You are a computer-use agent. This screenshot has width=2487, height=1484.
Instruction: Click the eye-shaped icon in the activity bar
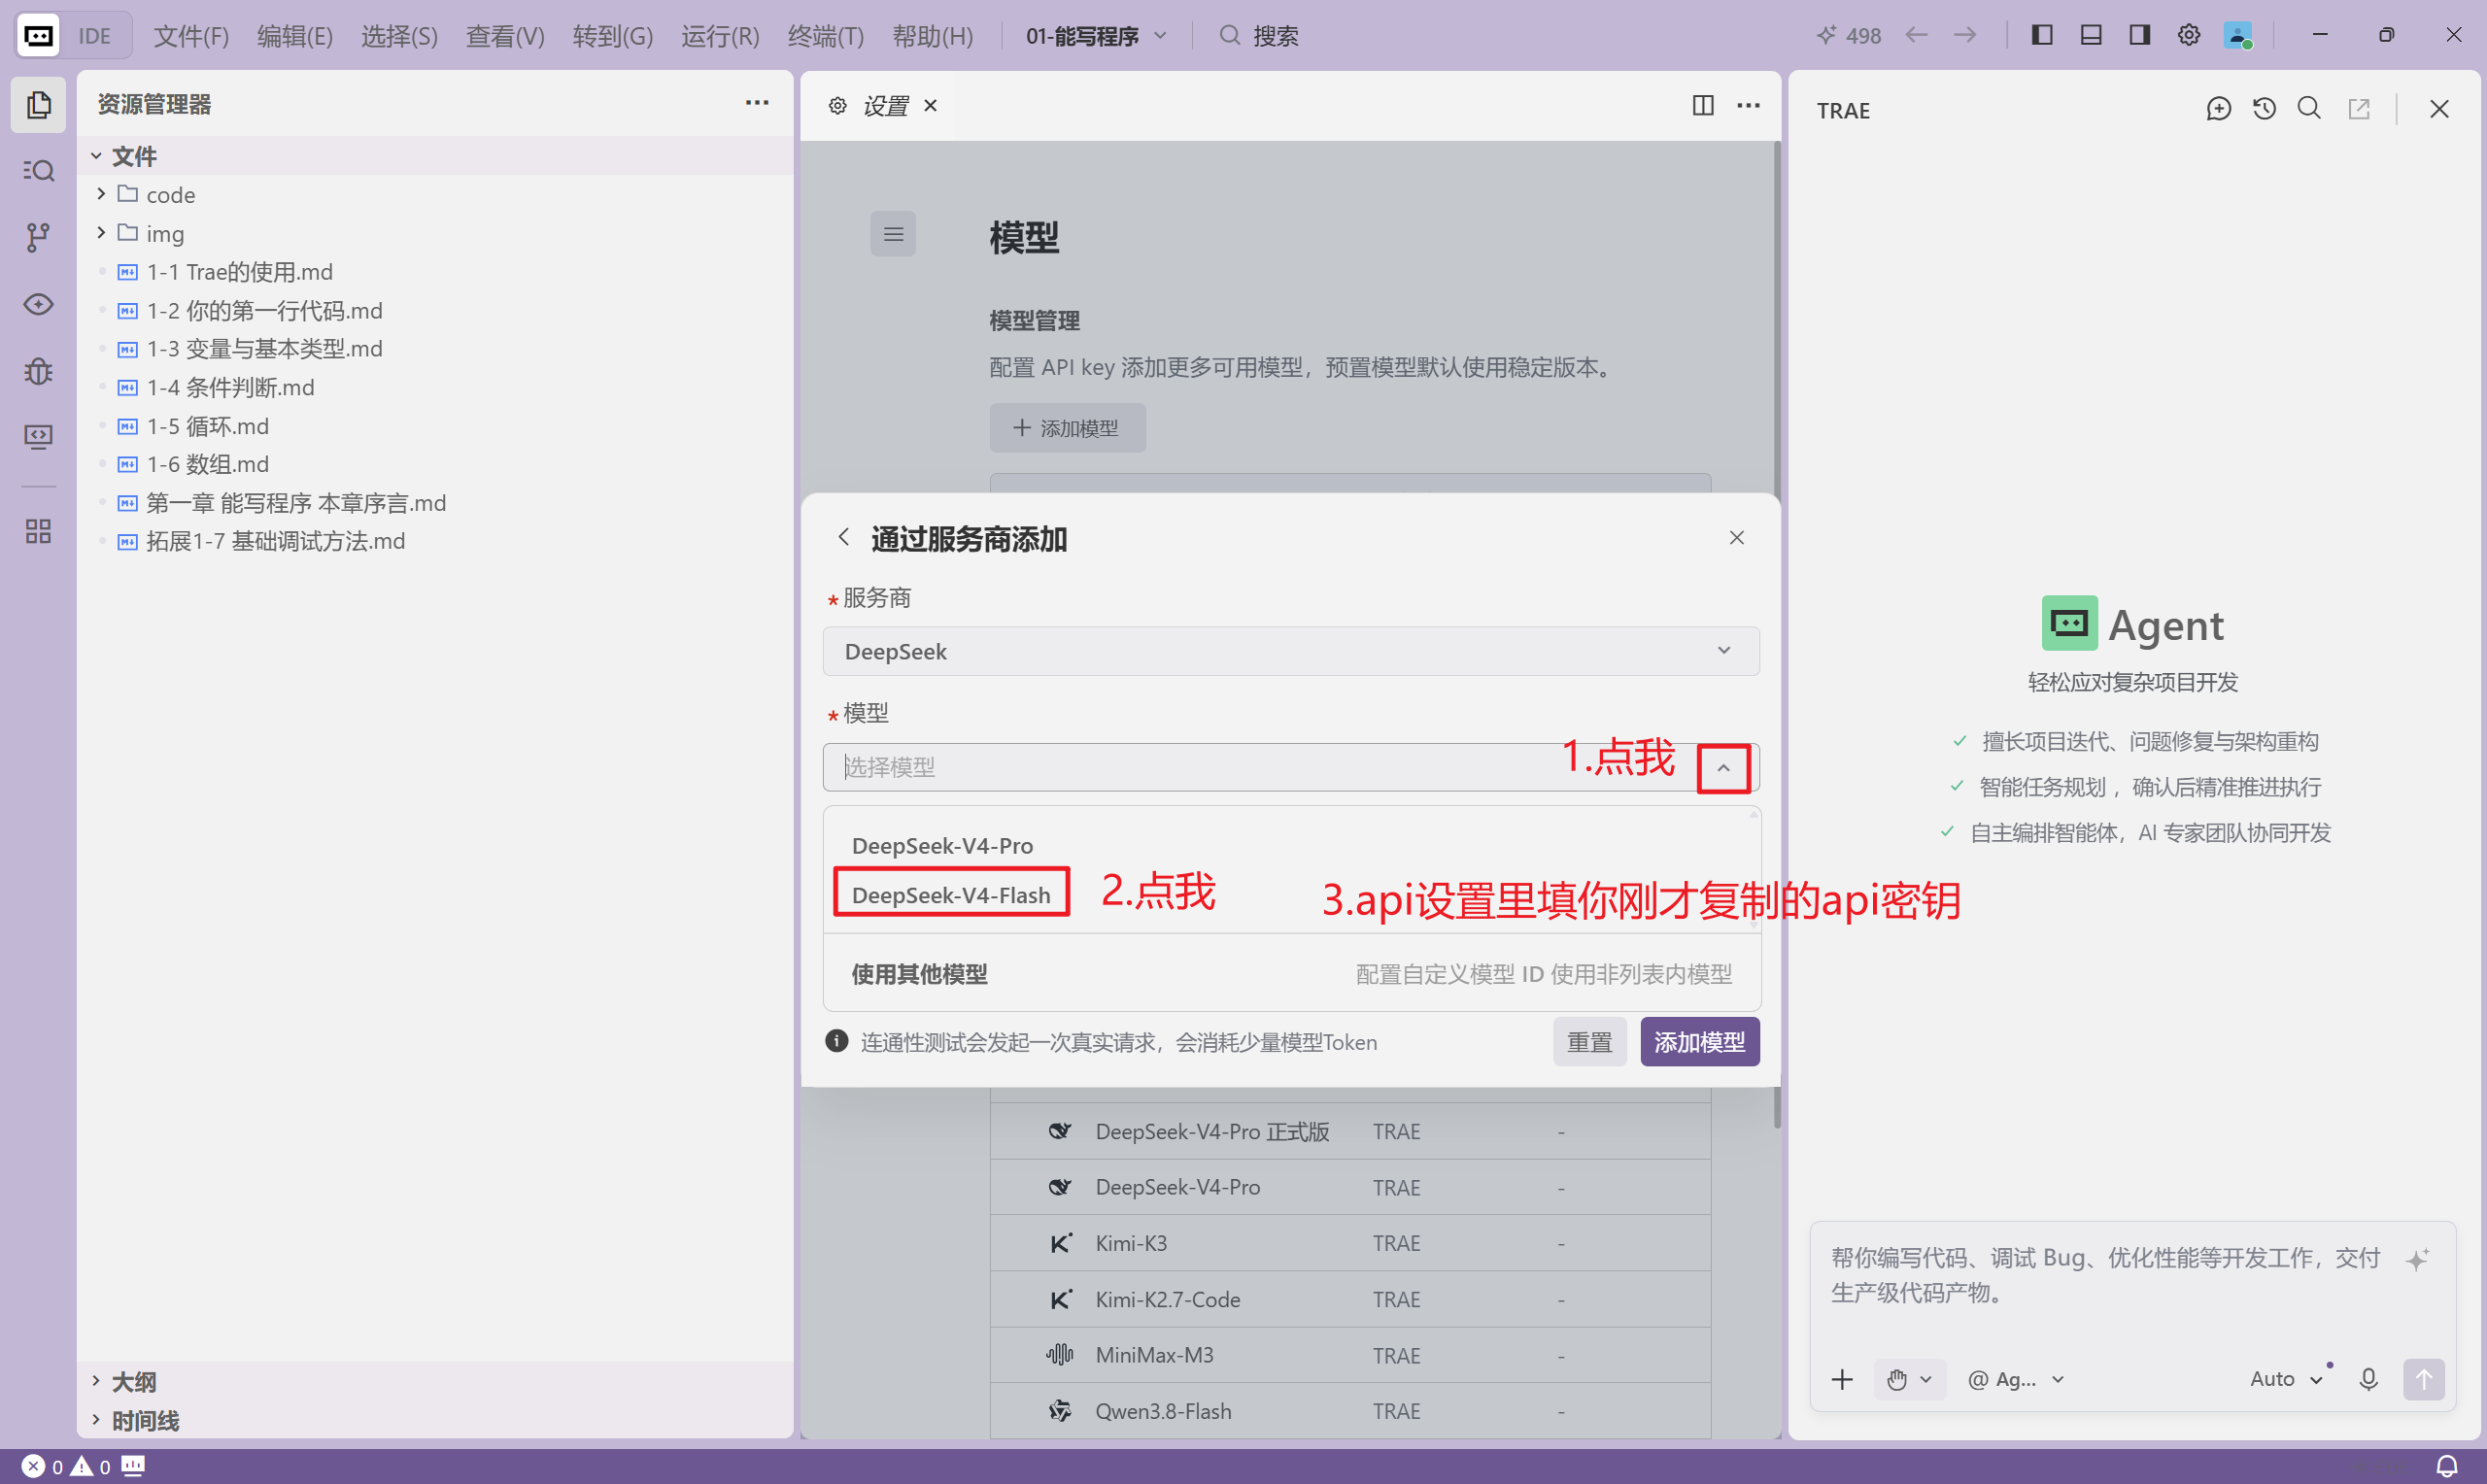[x=38, y=304]
